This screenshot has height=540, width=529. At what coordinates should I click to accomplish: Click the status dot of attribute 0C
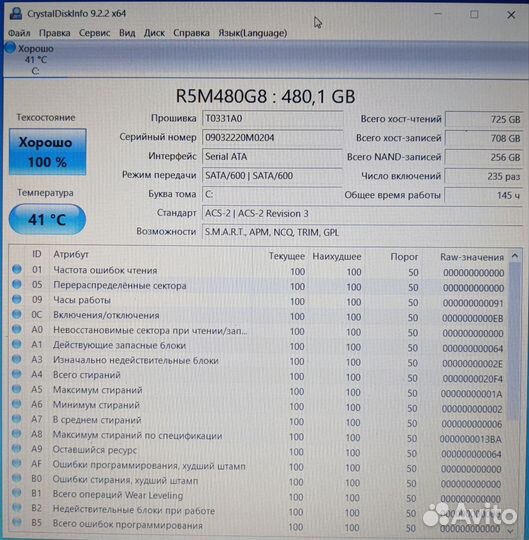pyautogui.click(x=17, y=314)
